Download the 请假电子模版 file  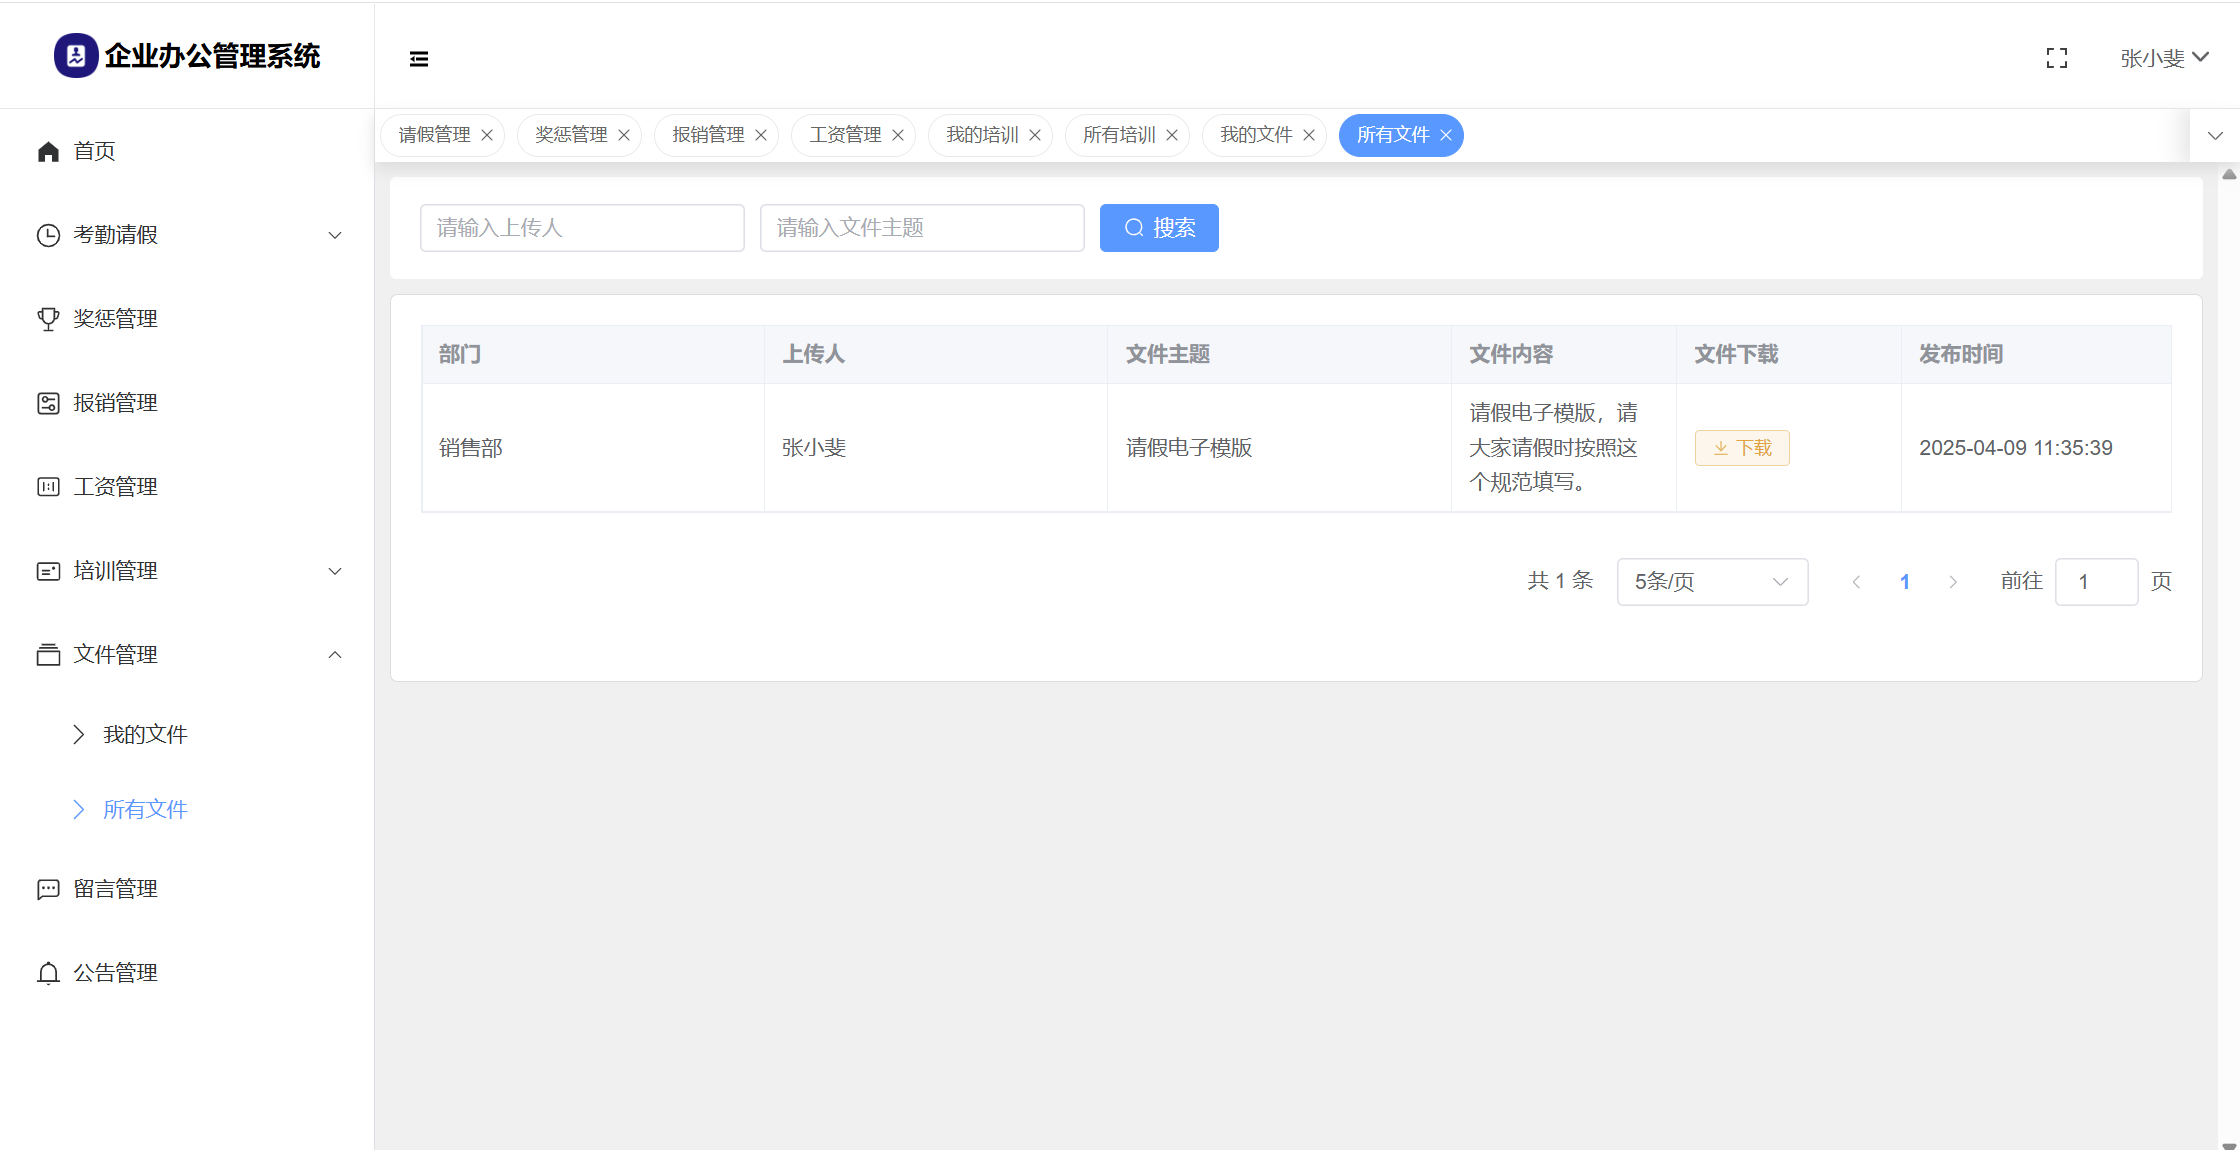pyautogui.click(x=1741, y=448)
